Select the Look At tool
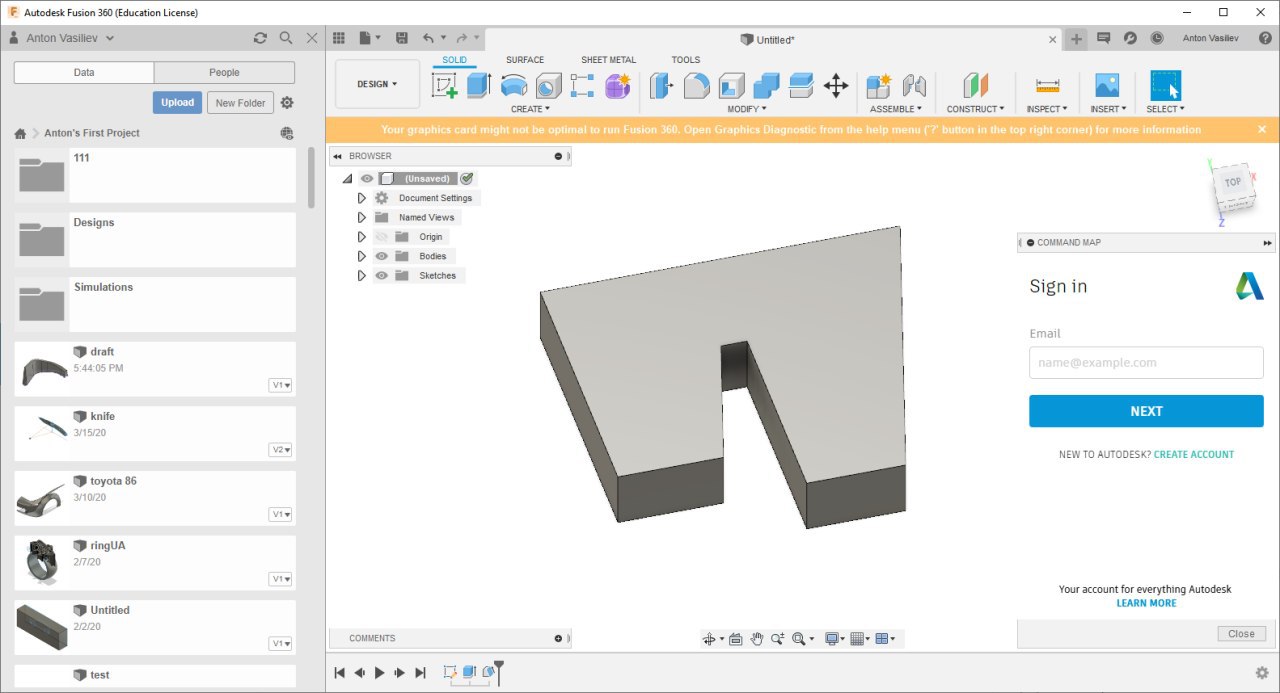The width and height of the screenshot is (1280, 693). click(x=735, y=639)
